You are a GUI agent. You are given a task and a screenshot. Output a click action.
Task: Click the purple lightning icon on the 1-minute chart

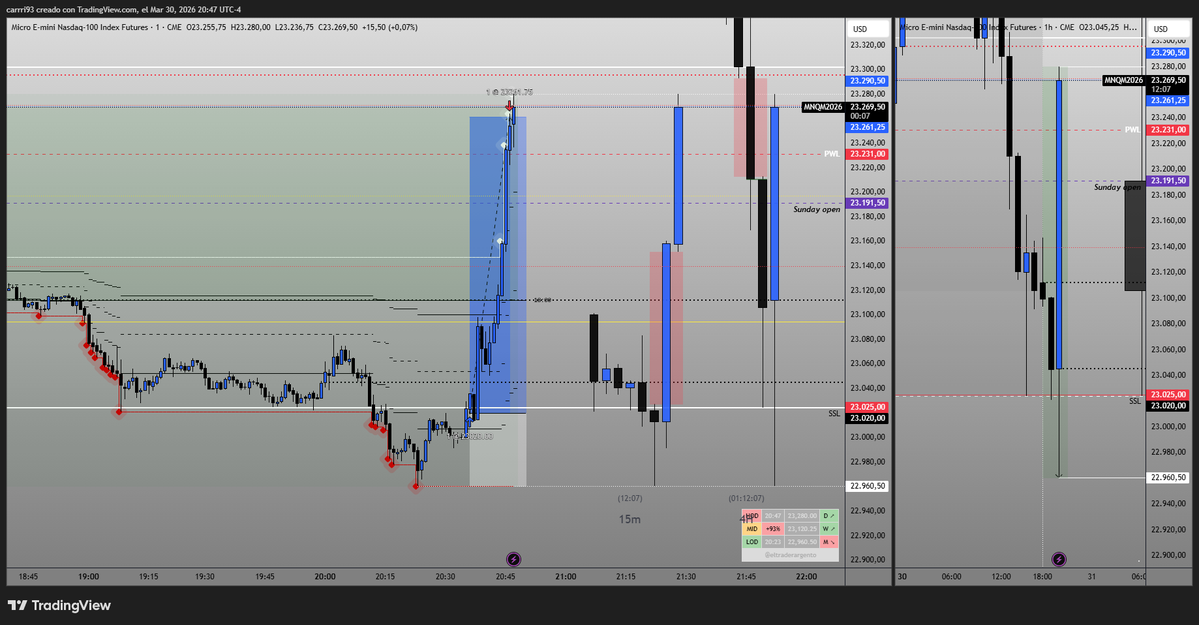513,559
